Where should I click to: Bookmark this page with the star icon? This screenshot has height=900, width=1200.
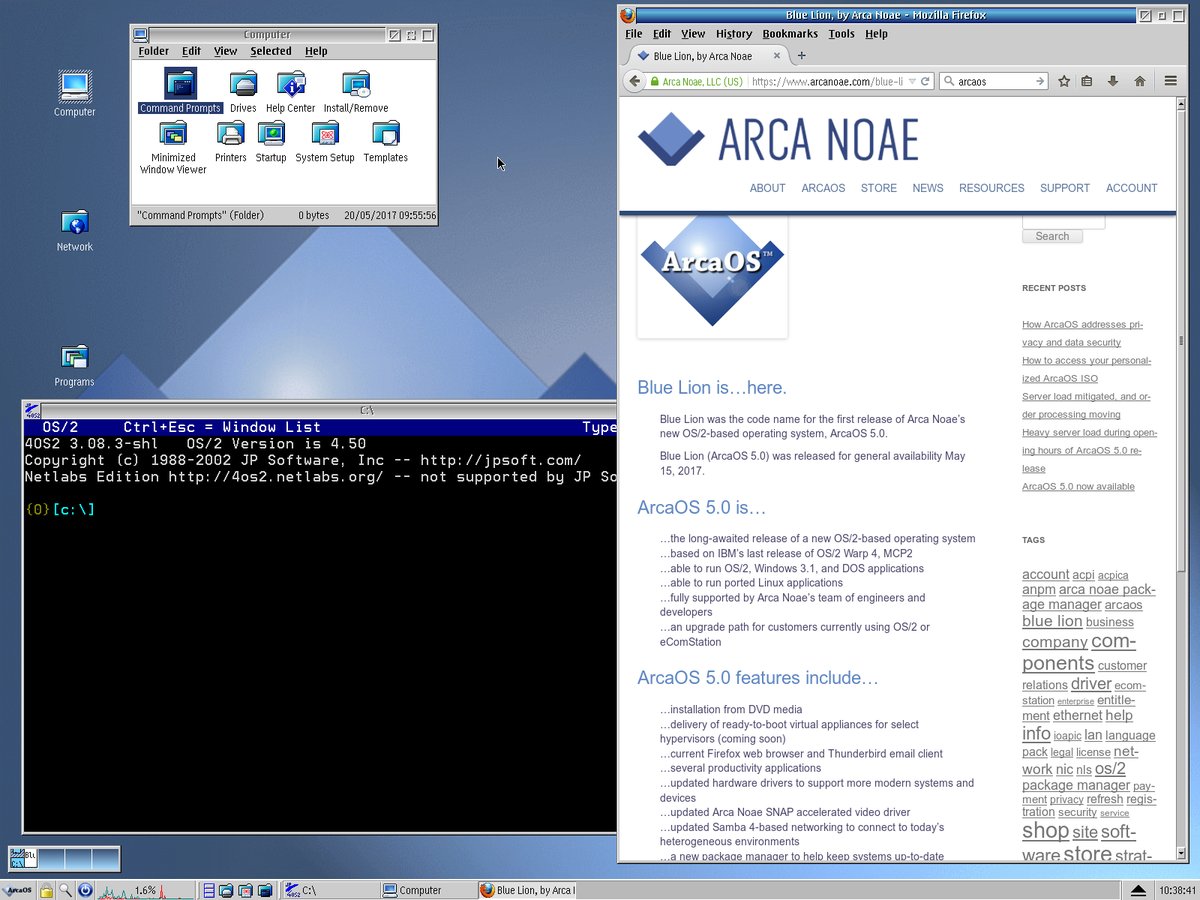click(1064, 81)
